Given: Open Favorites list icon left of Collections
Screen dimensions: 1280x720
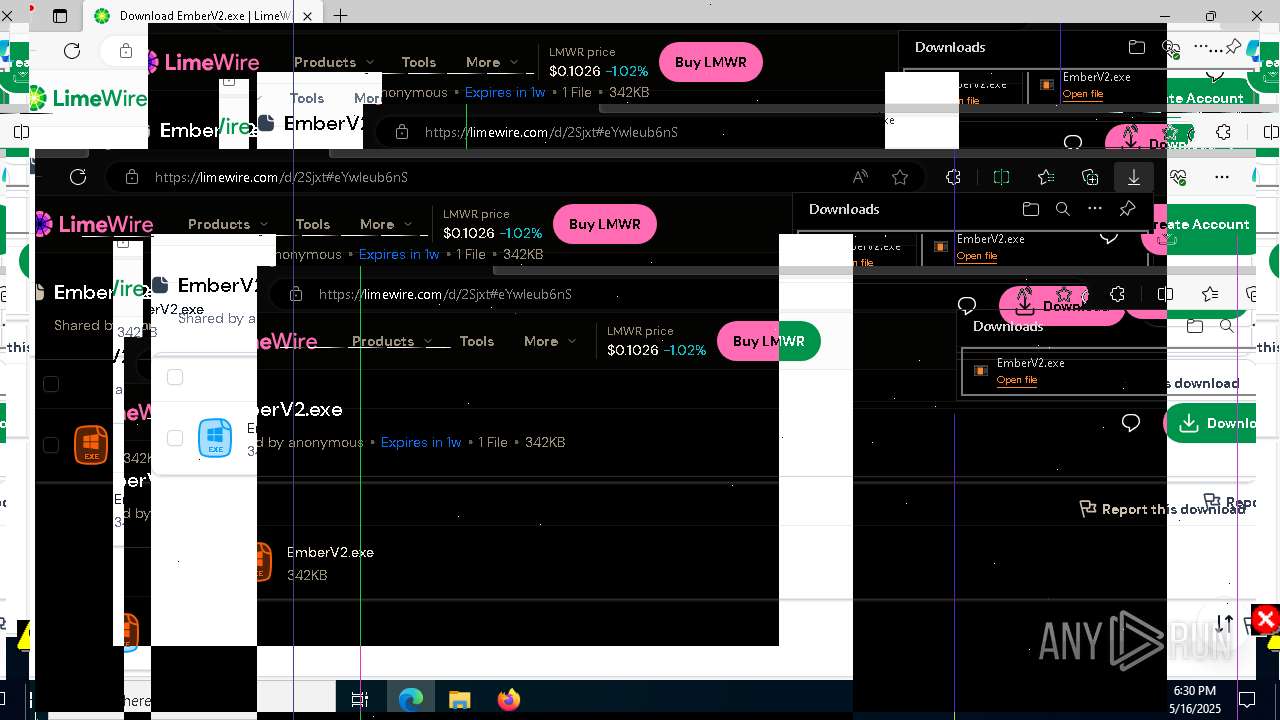Looking at the screenshot, I should [1046, 177].
